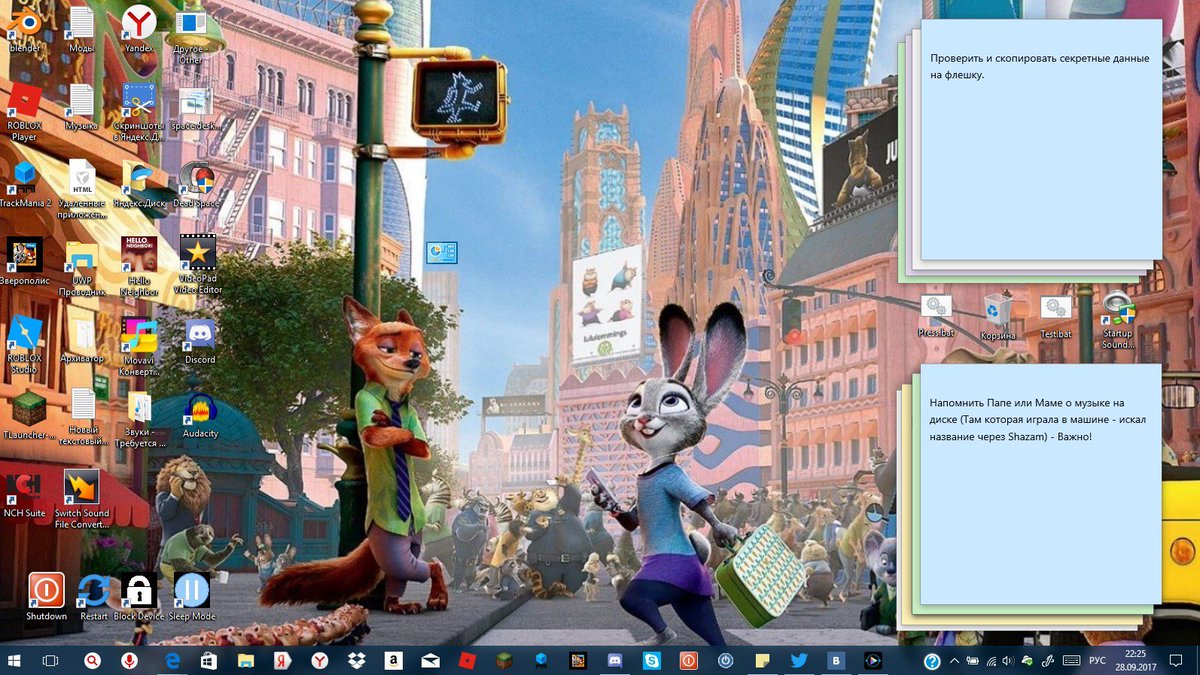Viewport: 1200px width, 675px height.
Task: Activate the microphone voice icon in taskbar
Action: click(x=129, y=660)
